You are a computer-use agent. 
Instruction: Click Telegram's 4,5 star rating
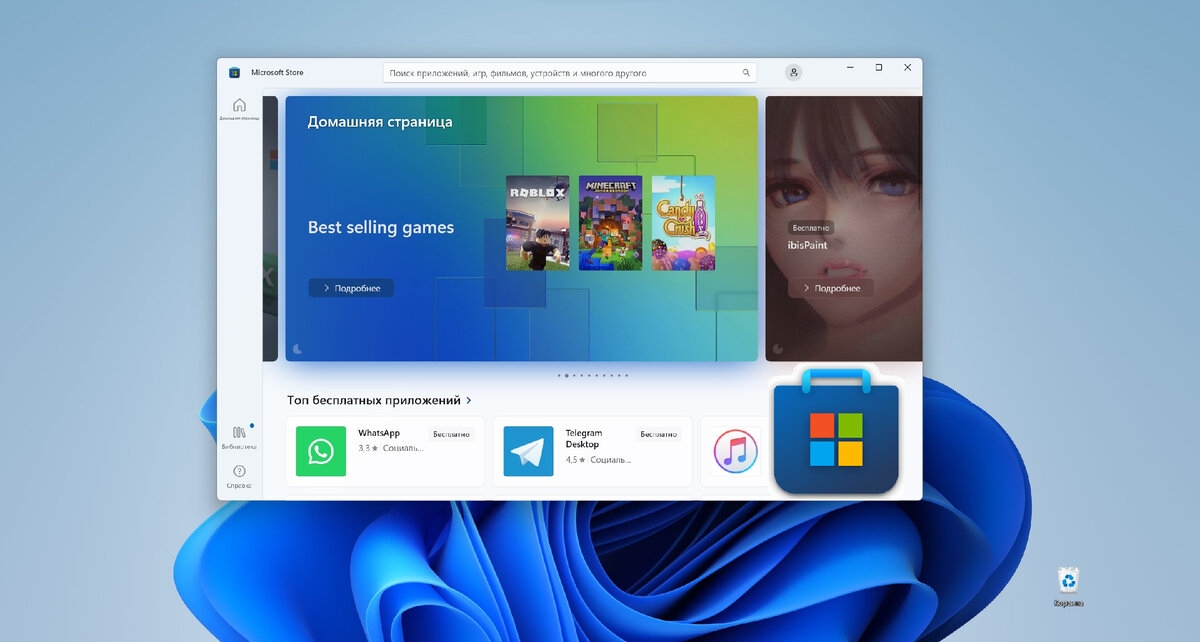[575, 460]
